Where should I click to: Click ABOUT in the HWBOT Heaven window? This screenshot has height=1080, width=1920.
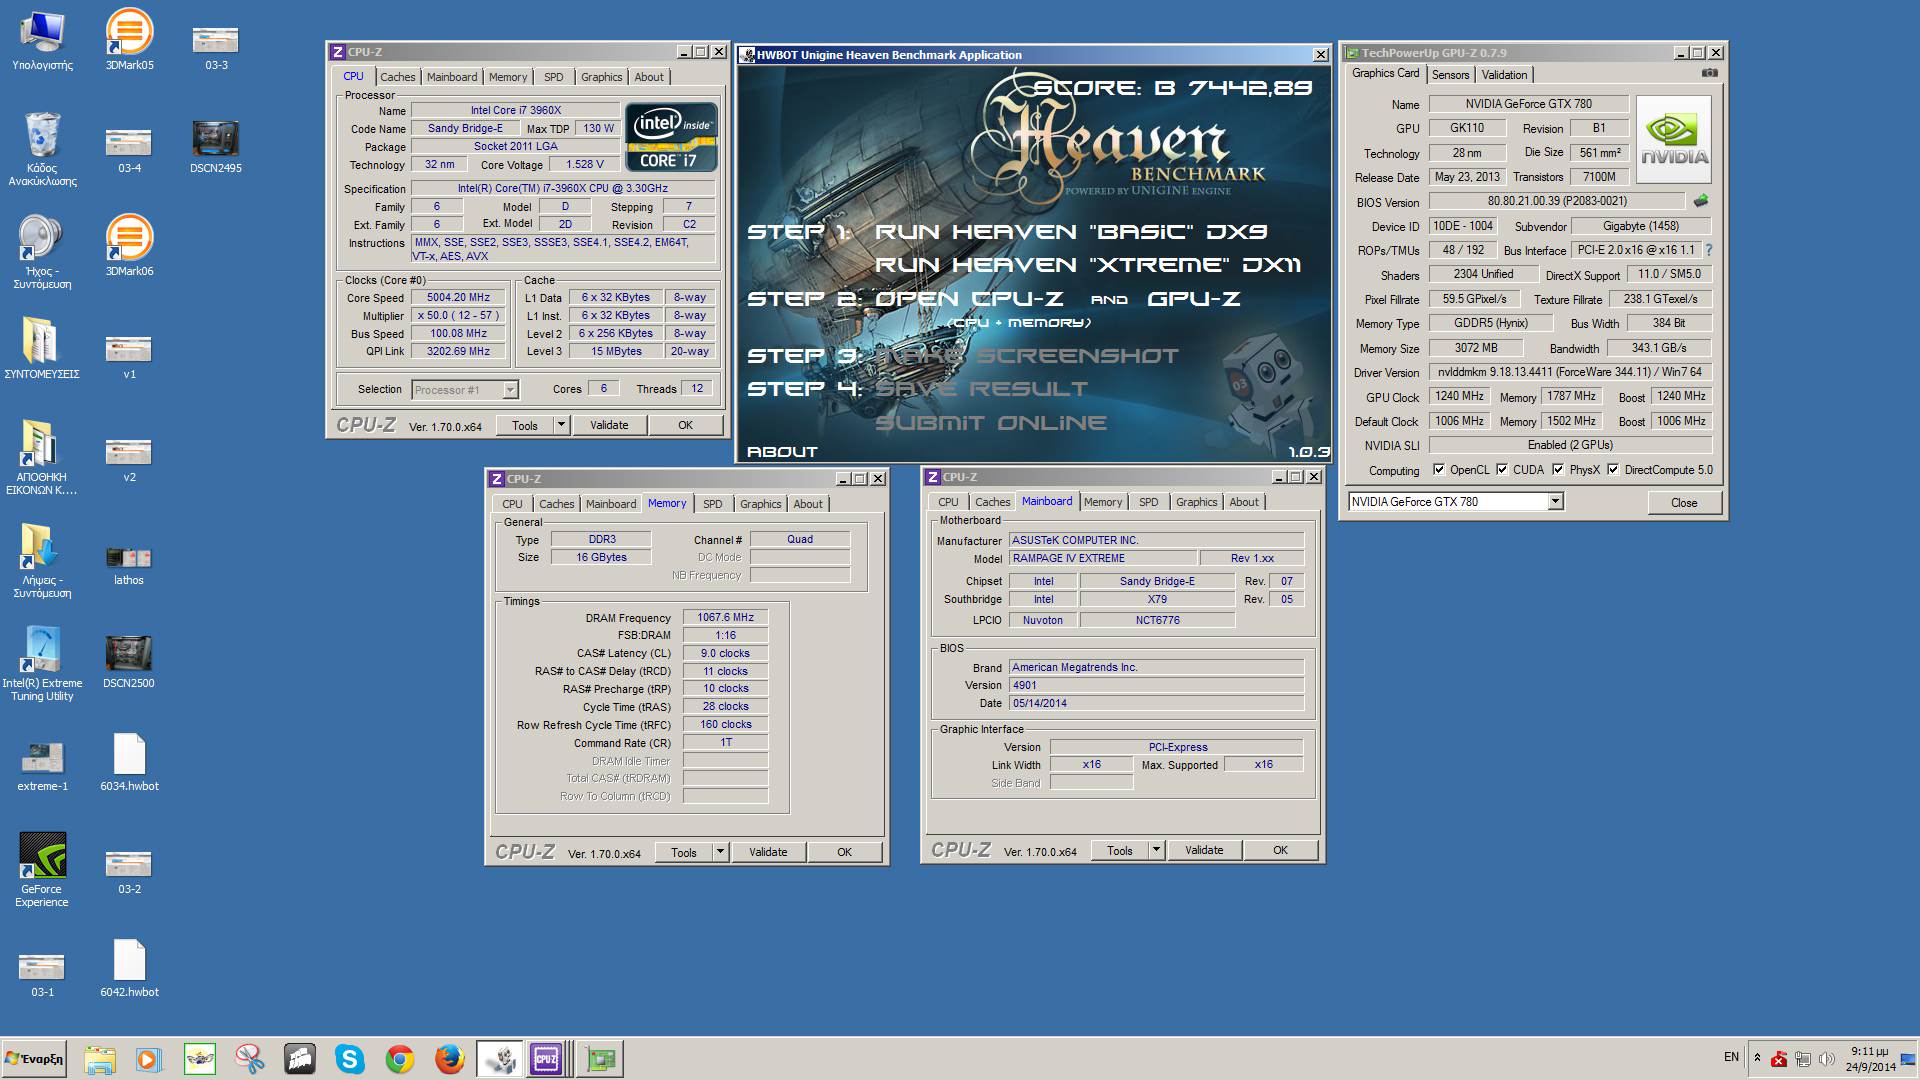pos(782,452)
